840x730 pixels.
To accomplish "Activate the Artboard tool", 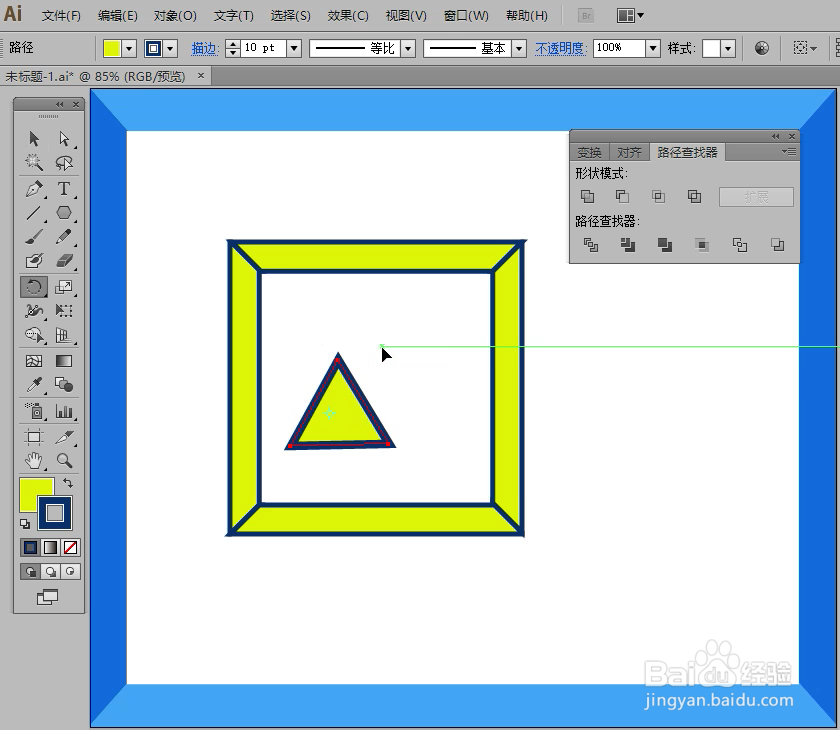I will 34,437.
